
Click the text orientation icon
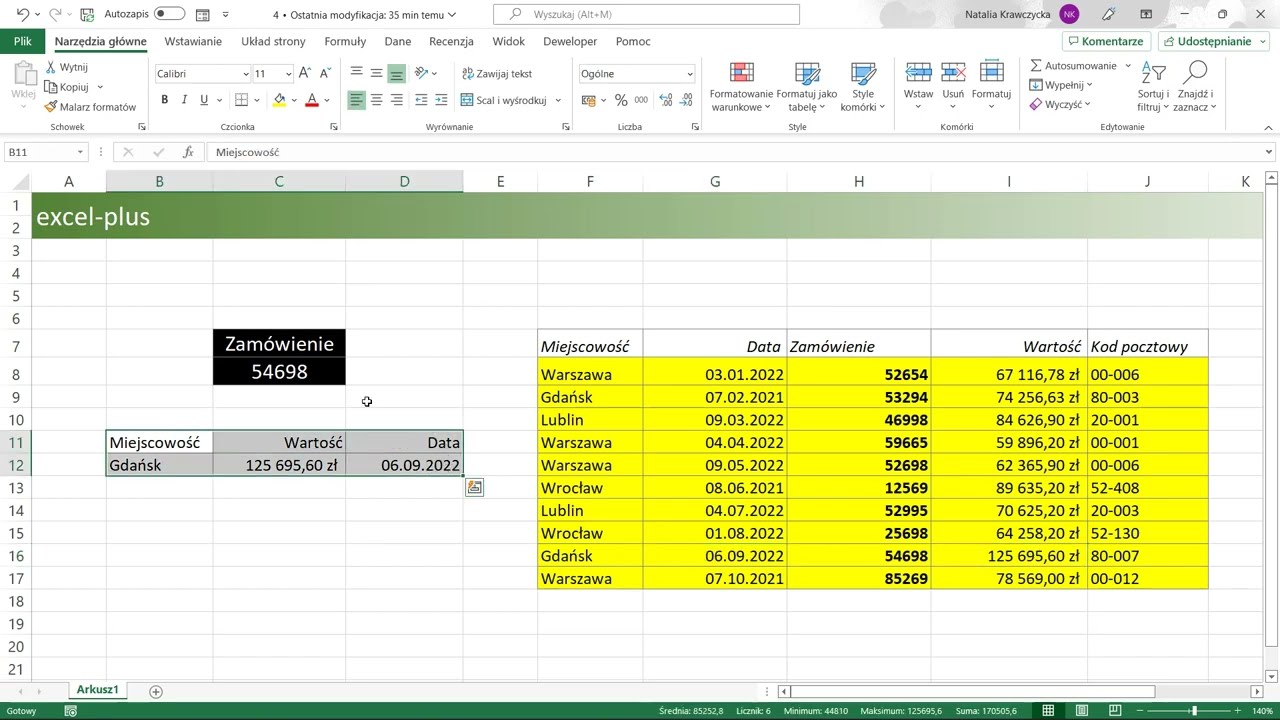[x=421, y=73]
